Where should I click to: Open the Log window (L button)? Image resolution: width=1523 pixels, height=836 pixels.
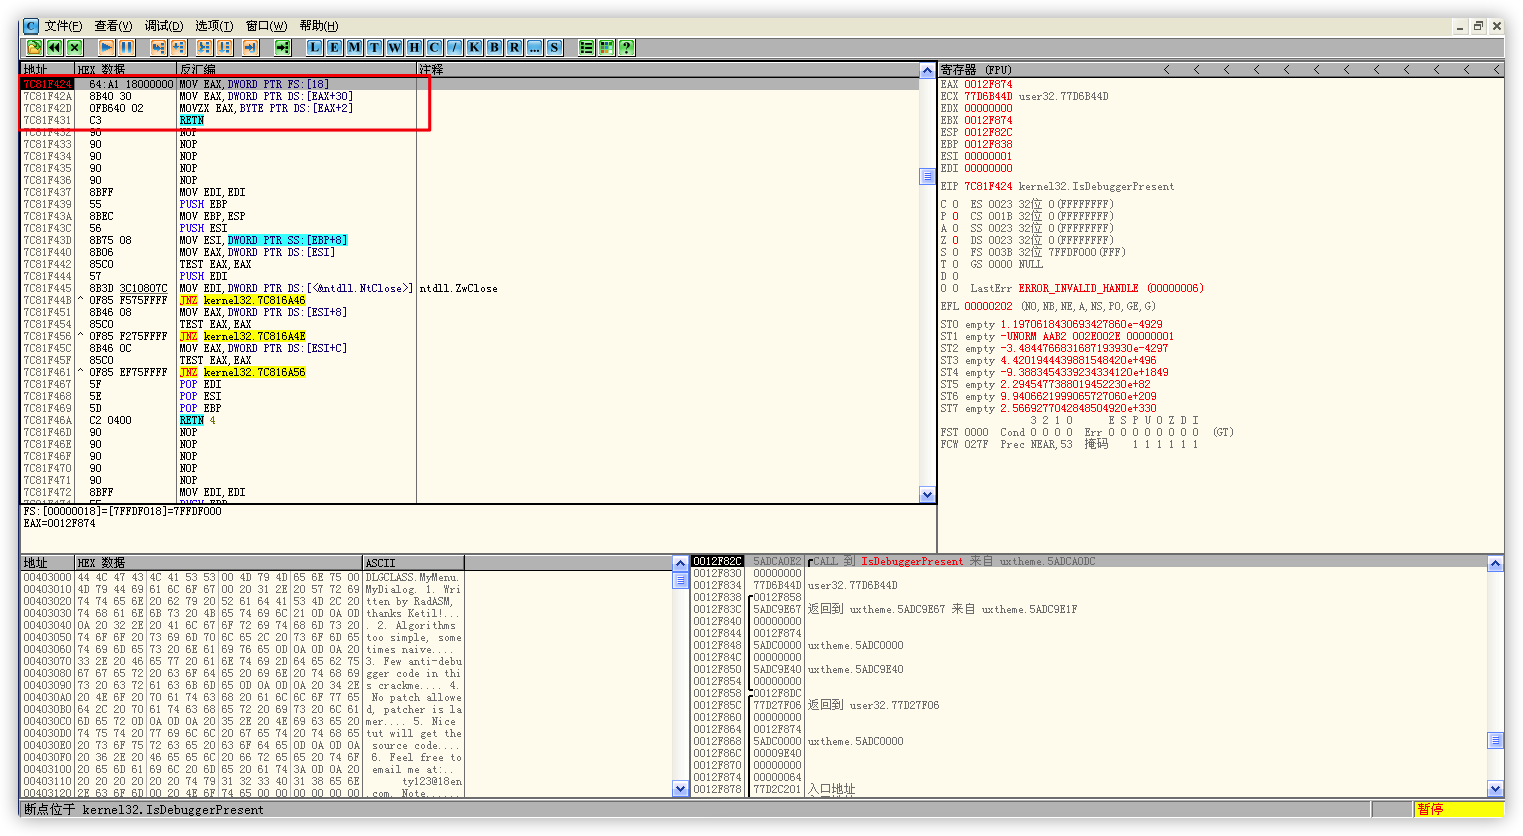click(315, 47)
